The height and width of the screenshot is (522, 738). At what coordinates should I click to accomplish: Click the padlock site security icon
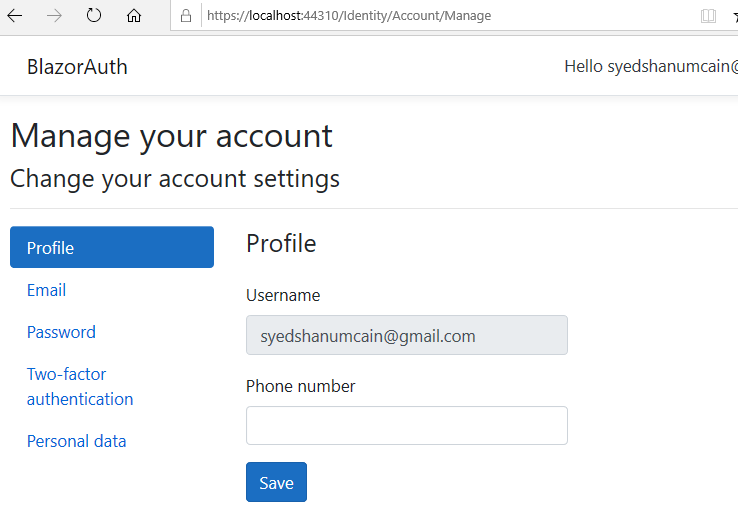pyautogui.click(x=186, y=16)
